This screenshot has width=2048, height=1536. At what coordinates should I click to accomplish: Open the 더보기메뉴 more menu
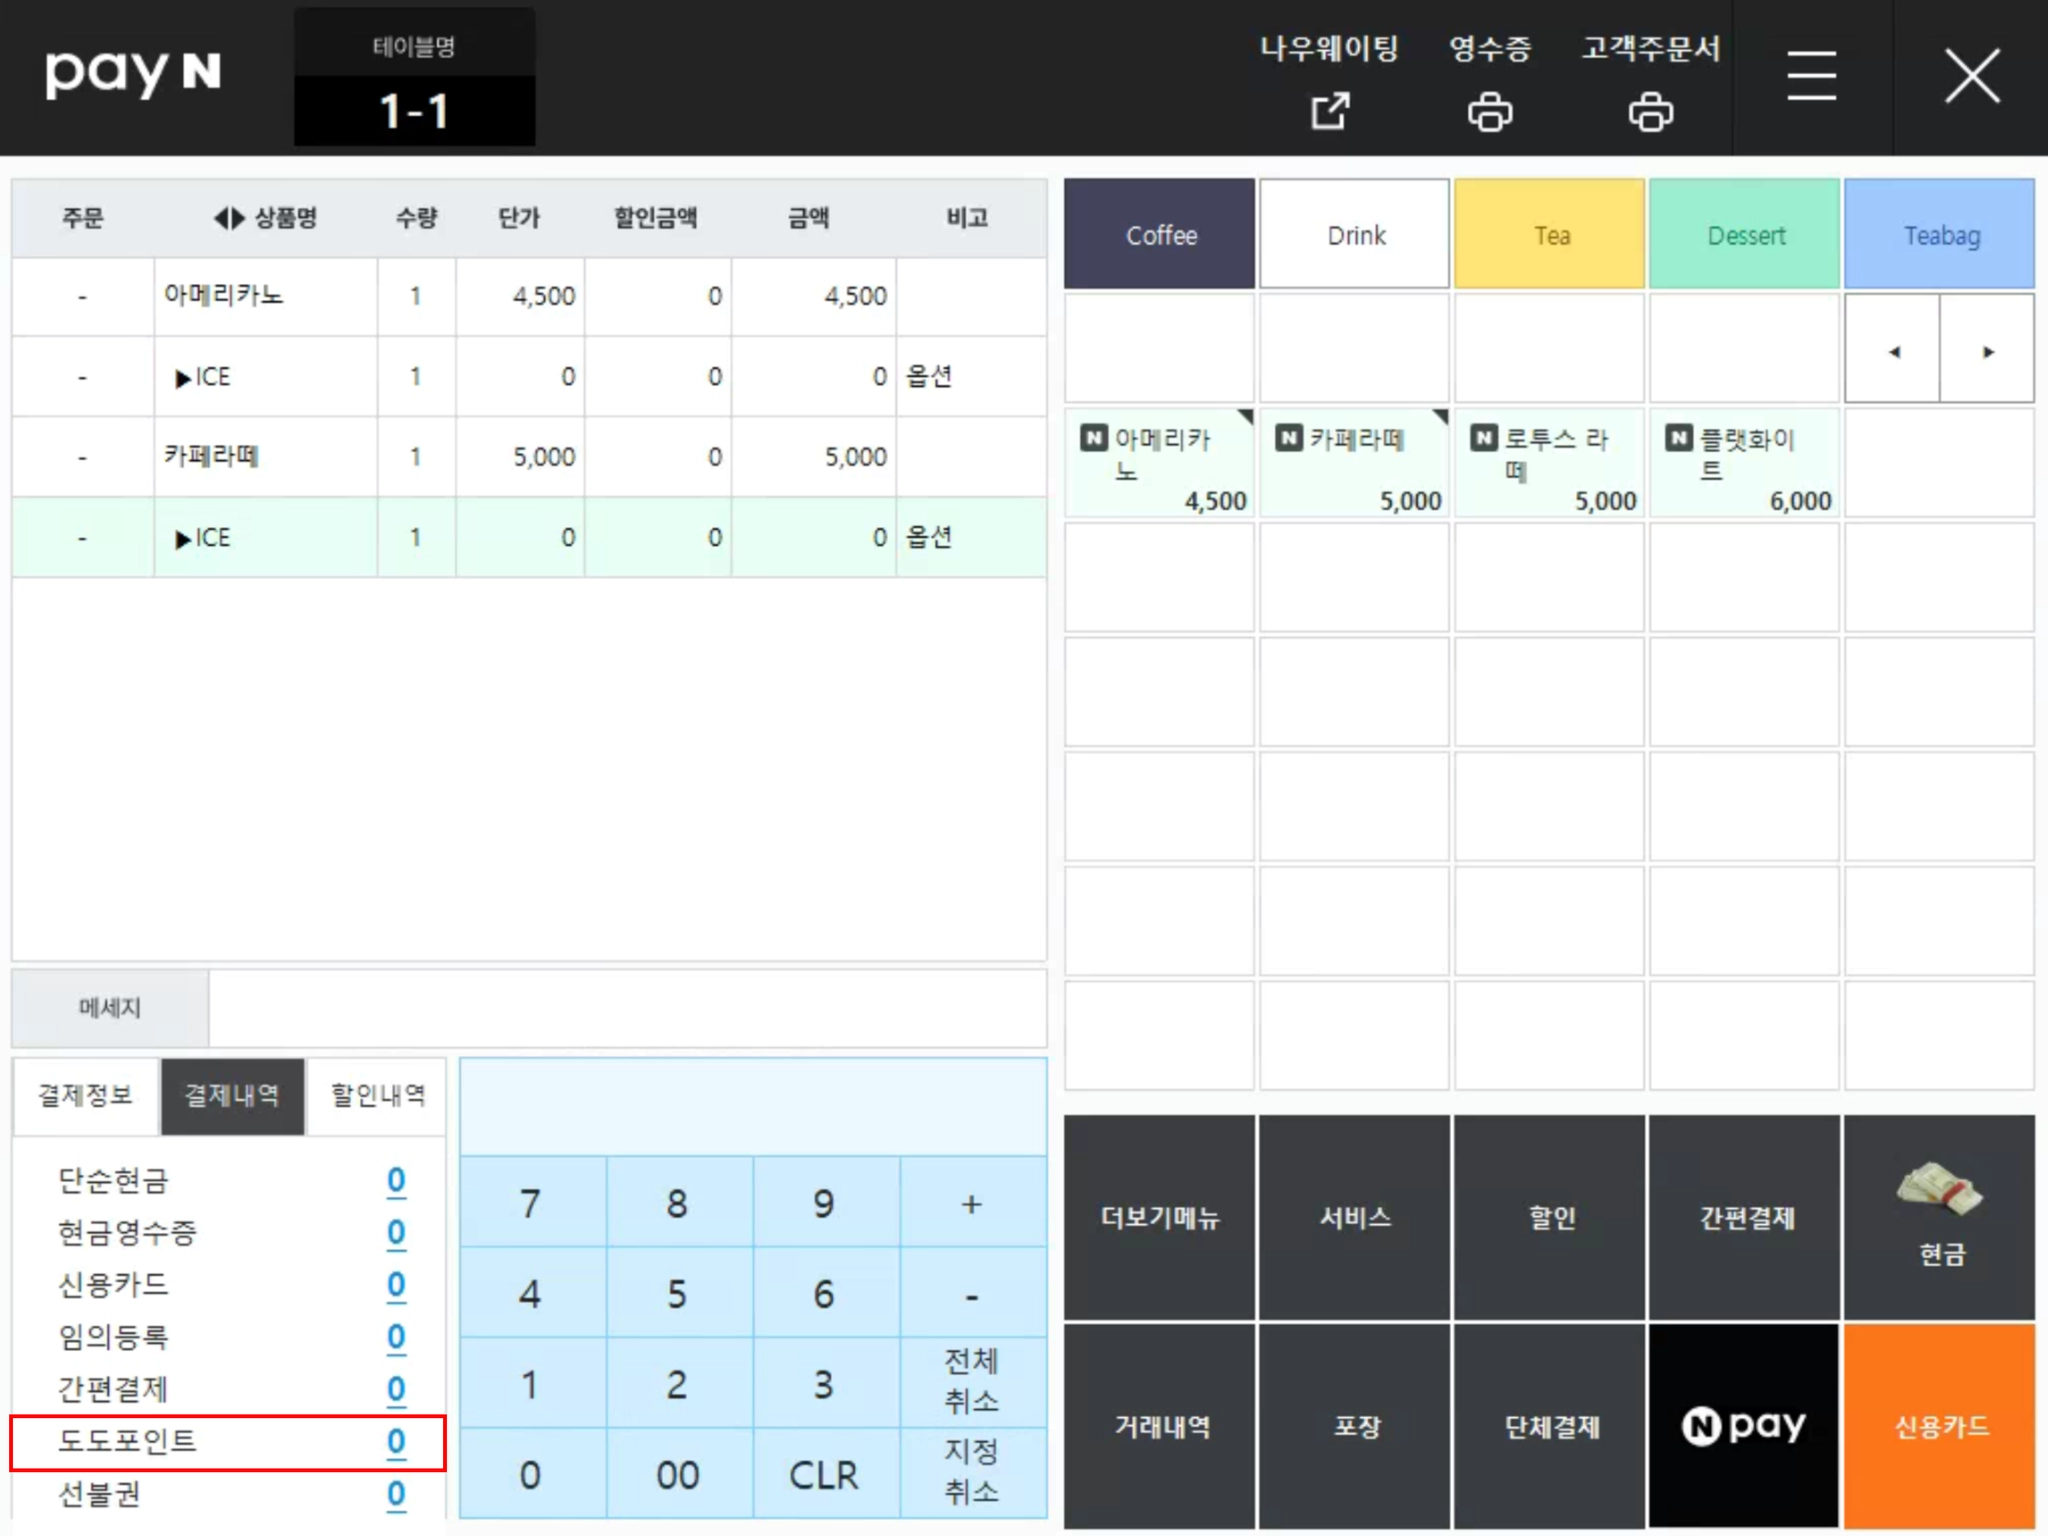(x=1159, y=1217)
